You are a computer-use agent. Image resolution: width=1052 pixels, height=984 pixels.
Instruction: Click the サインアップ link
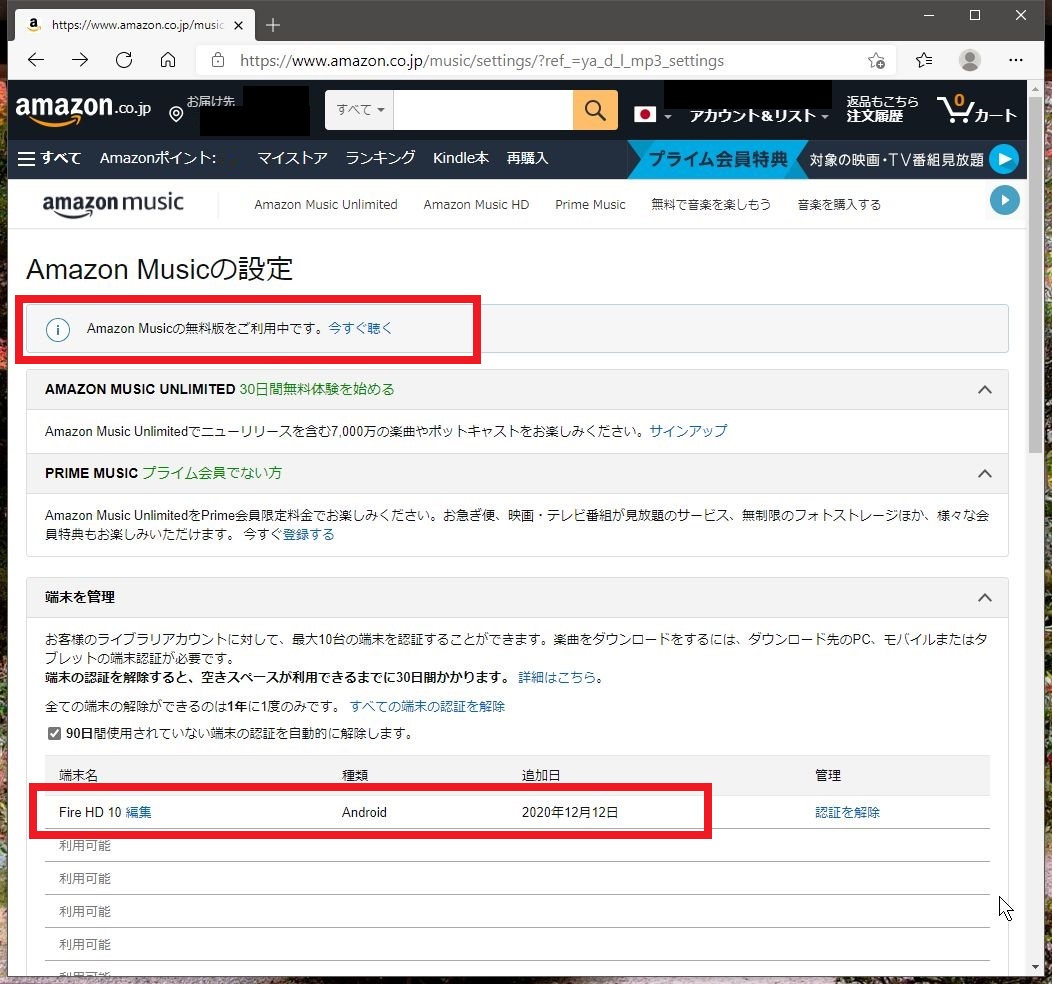(688, 431)
